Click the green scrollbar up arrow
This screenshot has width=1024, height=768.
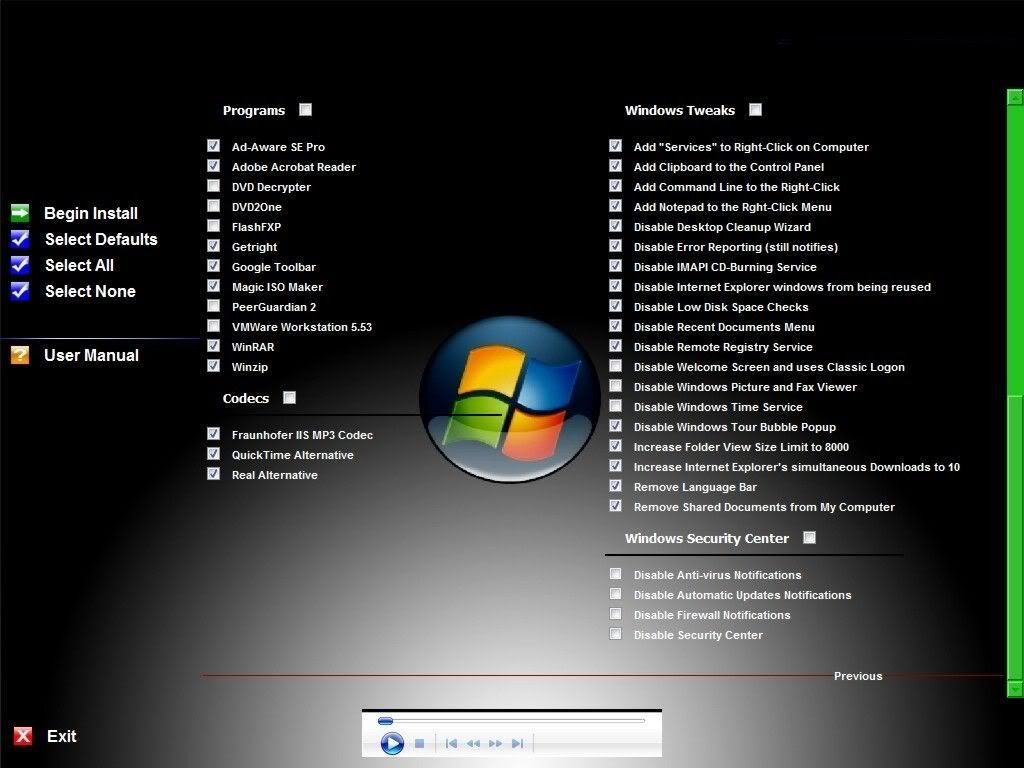(x=1015, y=97)
